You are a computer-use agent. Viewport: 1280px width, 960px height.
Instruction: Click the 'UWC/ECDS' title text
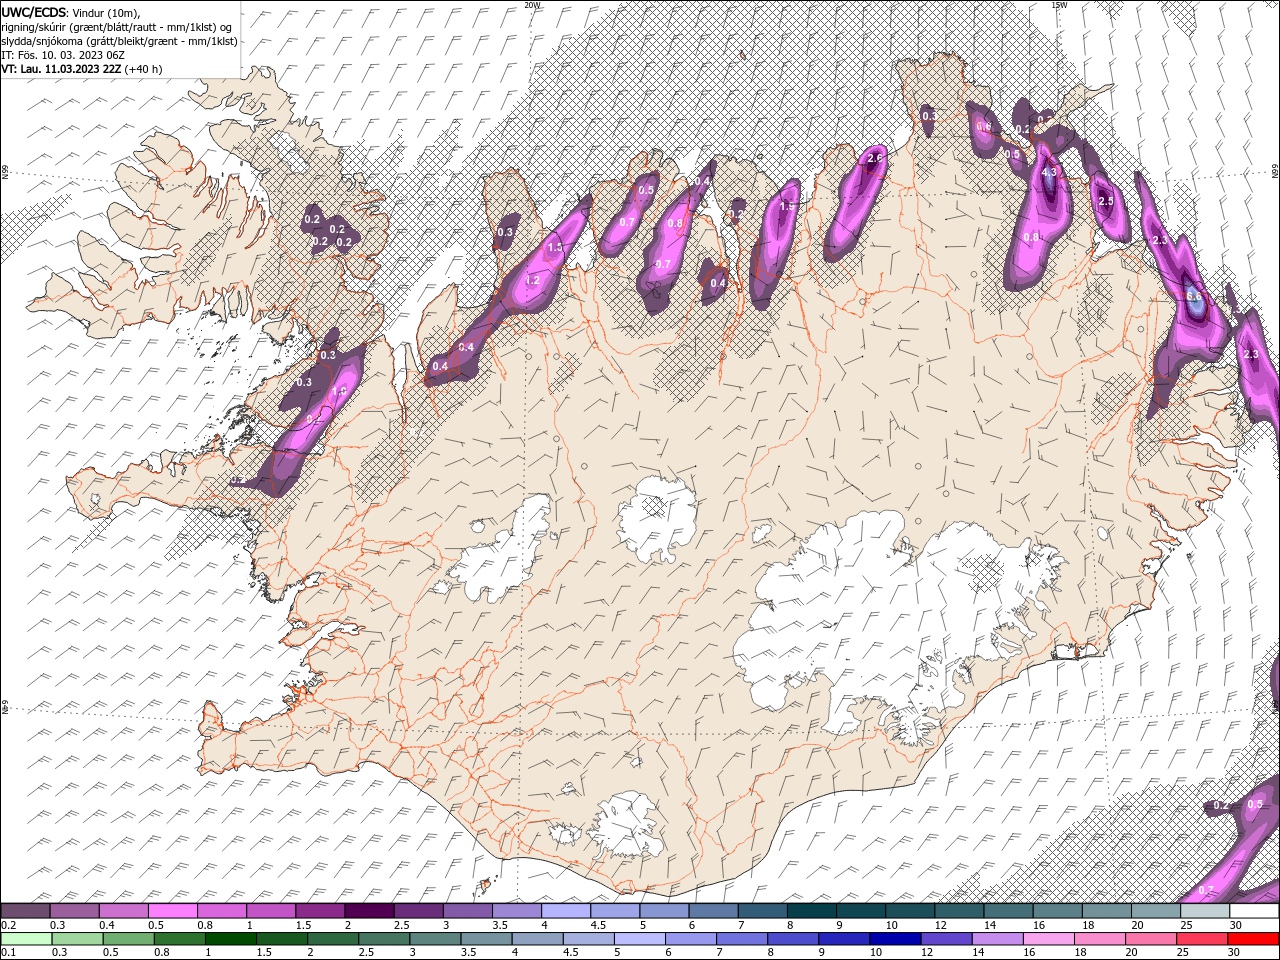pos(34,12)
